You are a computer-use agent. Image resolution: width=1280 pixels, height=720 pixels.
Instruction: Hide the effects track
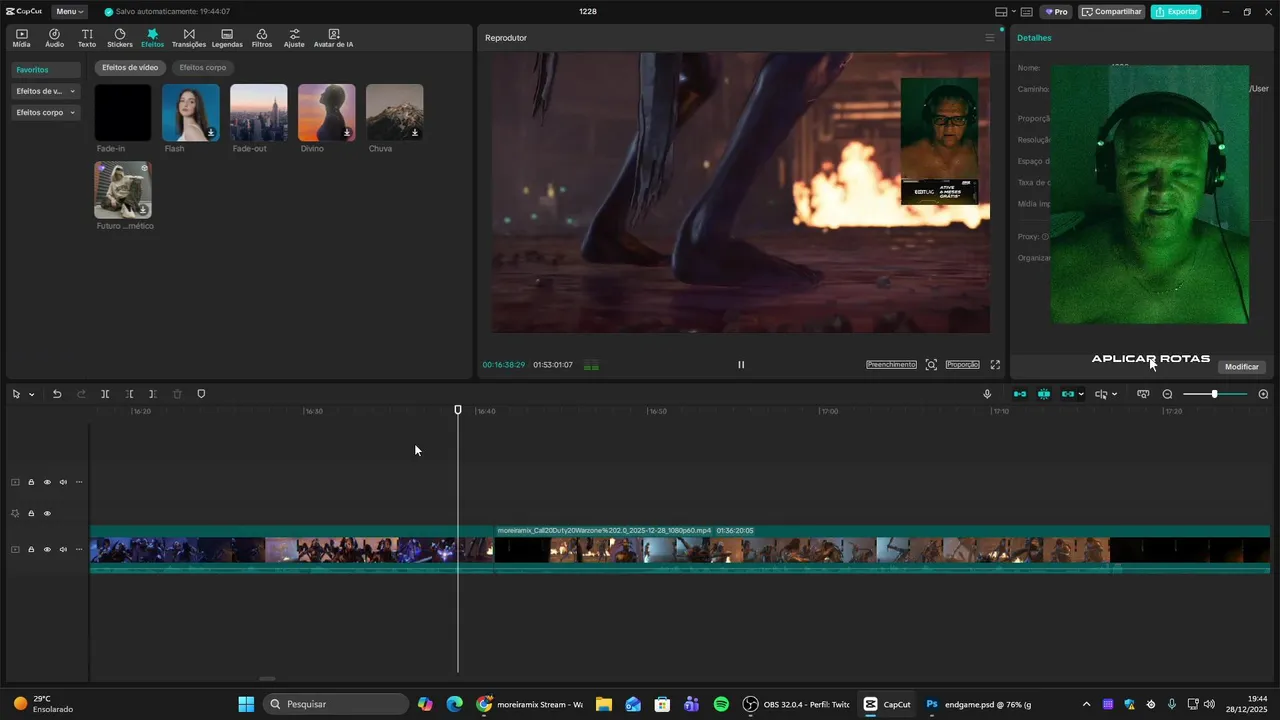click(x=47, y=513)
